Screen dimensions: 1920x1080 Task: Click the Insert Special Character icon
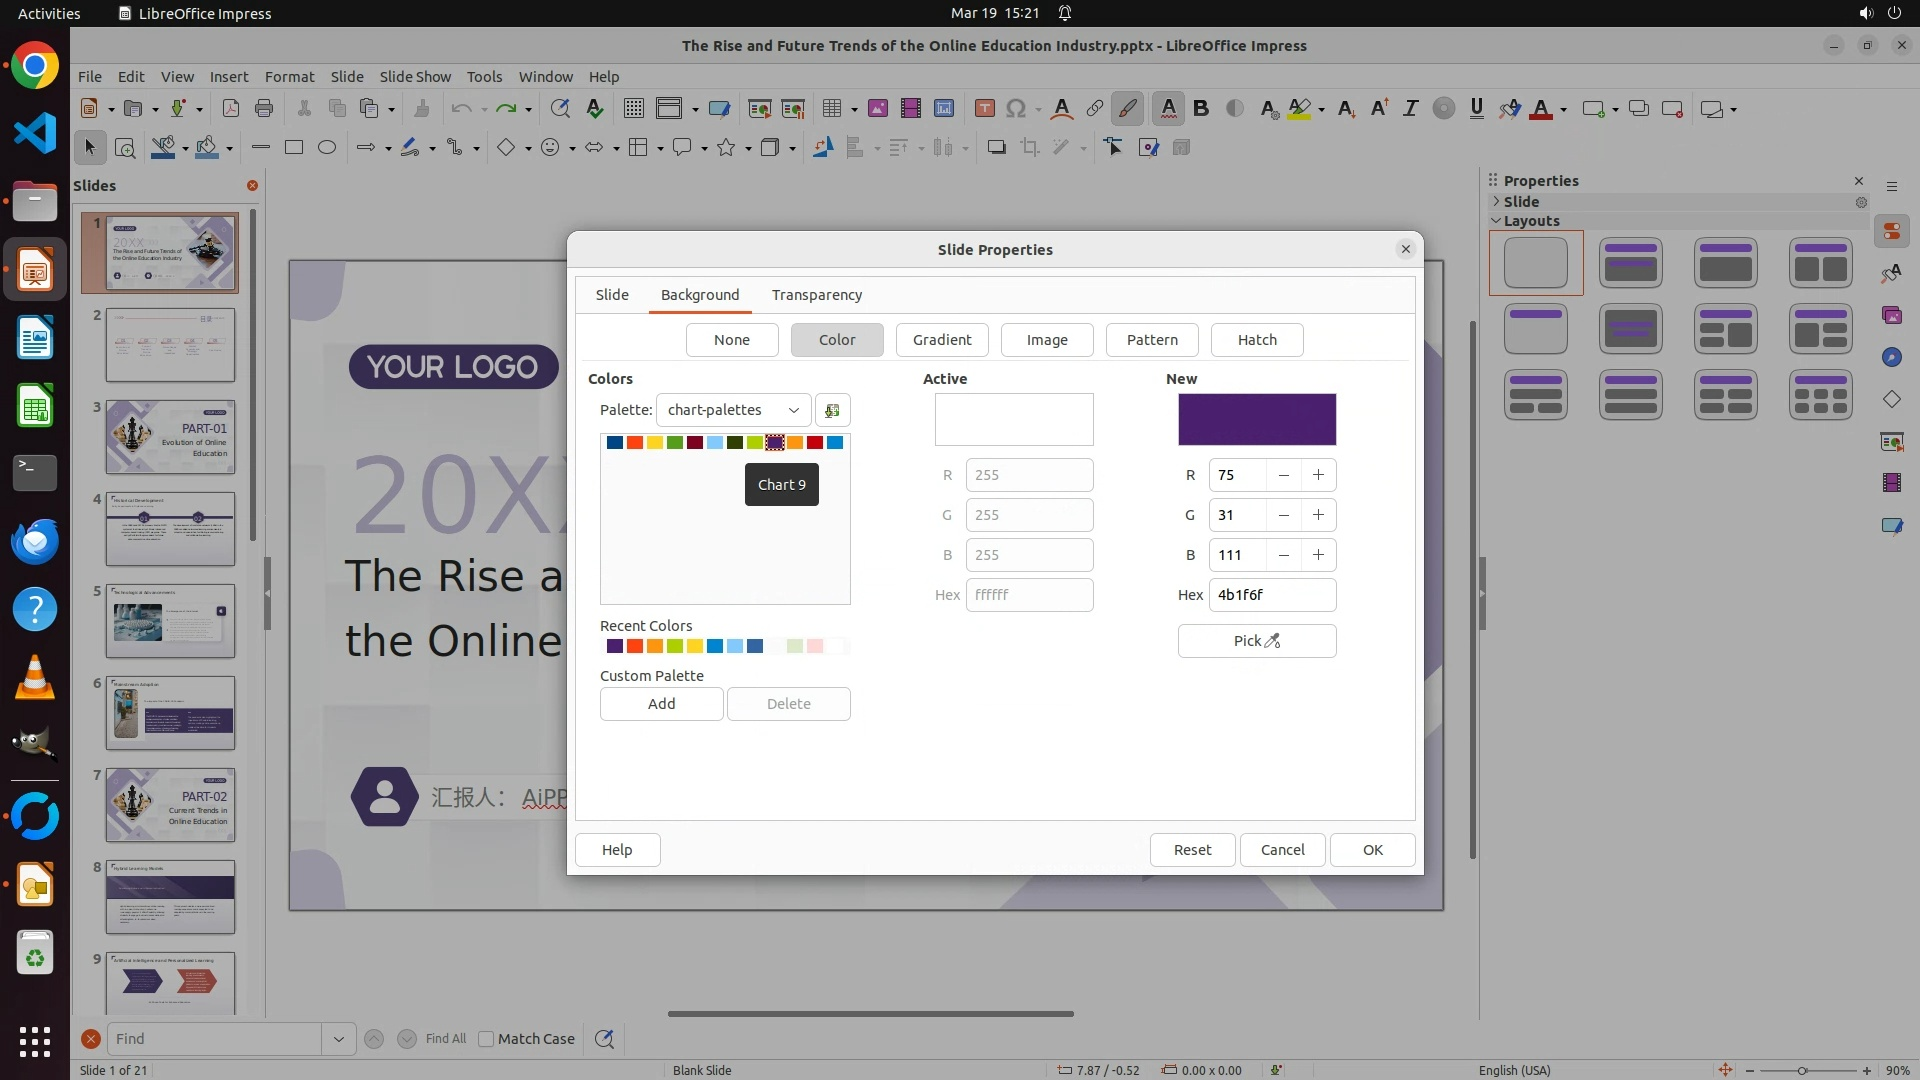click(x=1016, y=109)
